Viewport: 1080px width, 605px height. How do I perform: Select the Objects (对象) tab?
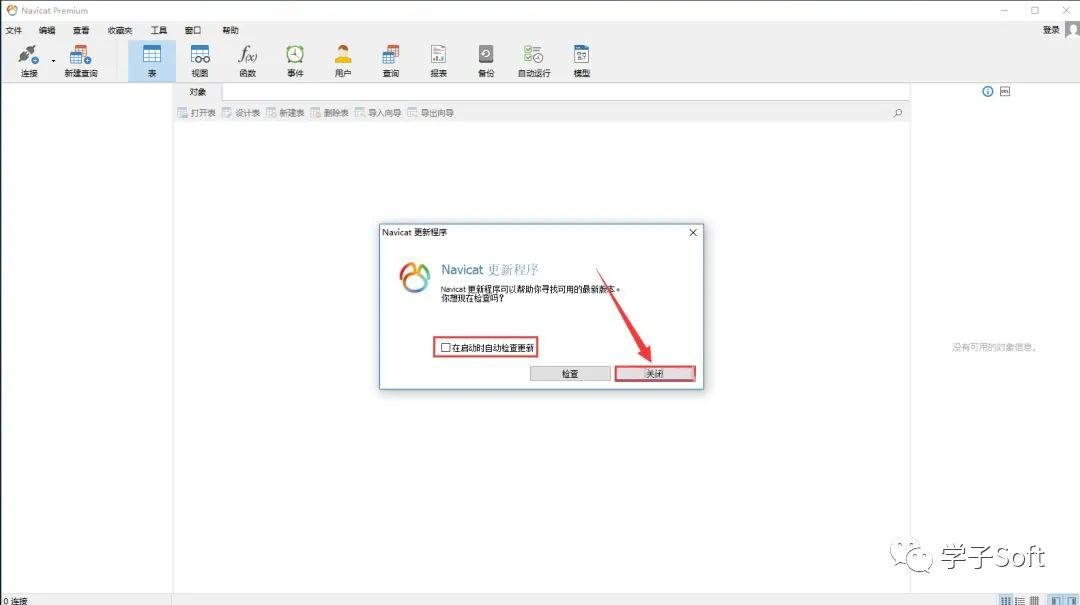pyautogui.click(x=198, y=92)
